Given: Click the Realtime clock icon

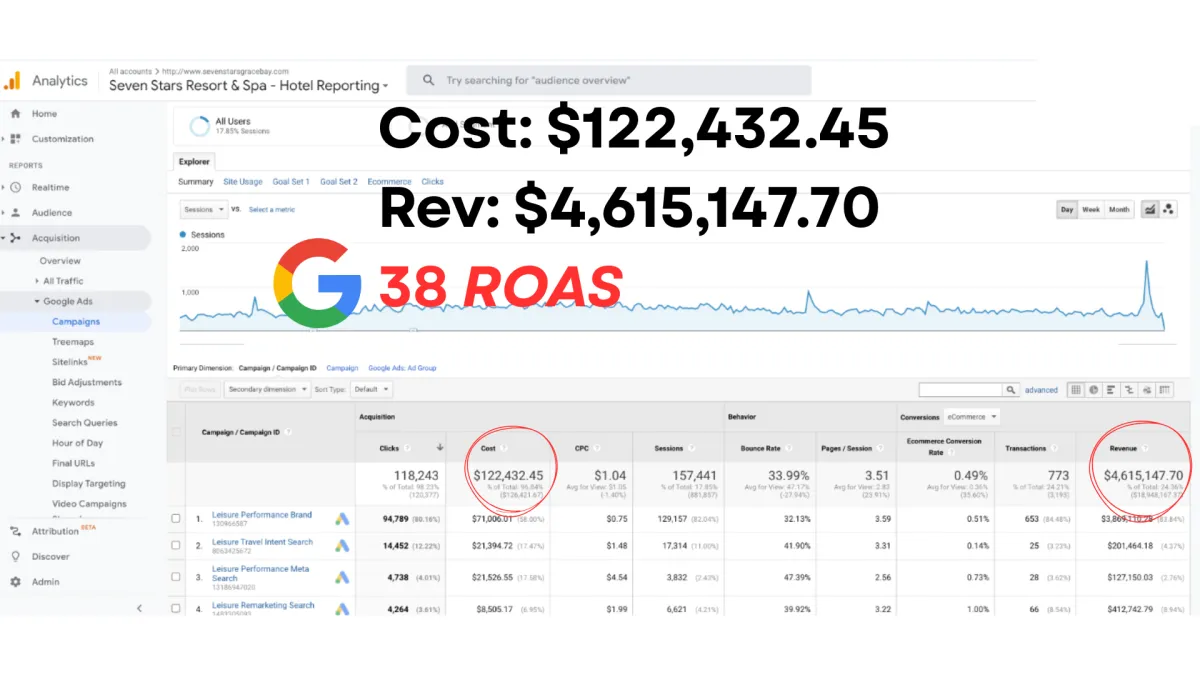Looking at the screenshot, I should pyautogui.click(x=16, y=187).
